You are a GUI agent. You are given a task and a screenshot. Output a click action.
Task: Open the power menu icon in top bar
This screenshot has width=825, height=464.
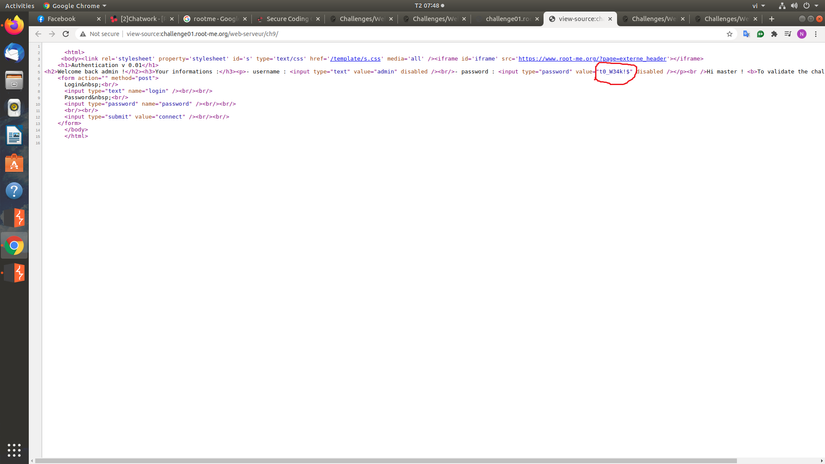click(807, 6)
